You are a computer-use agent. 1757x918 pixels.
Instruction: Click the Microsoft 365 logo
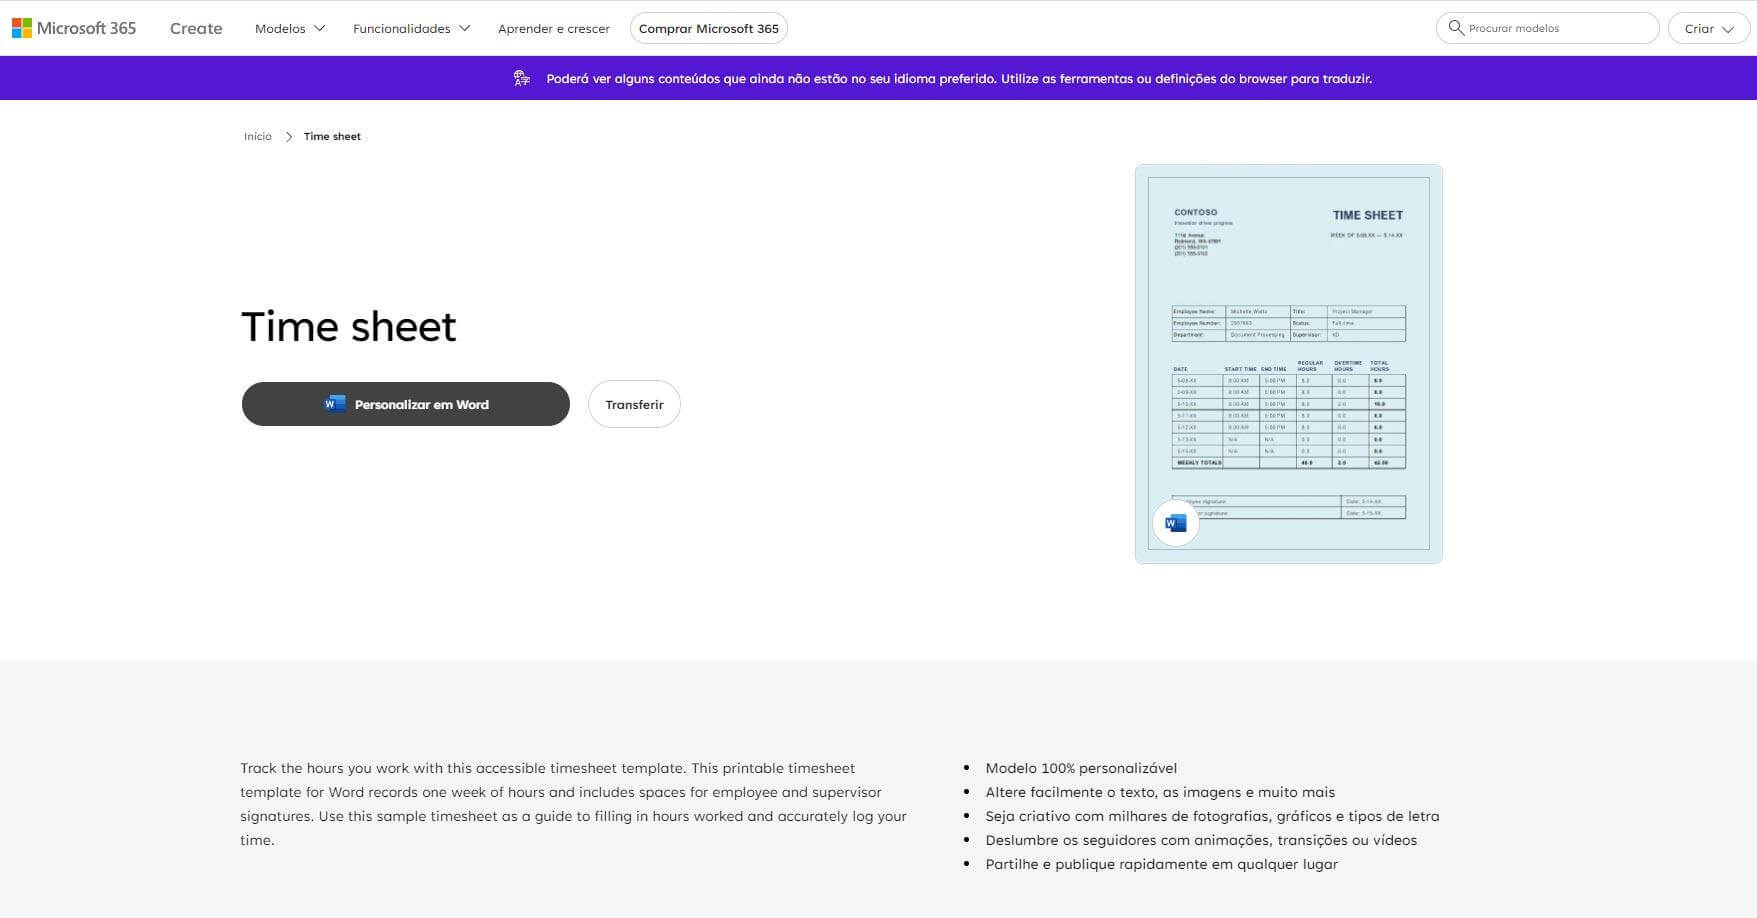[74, 28]
